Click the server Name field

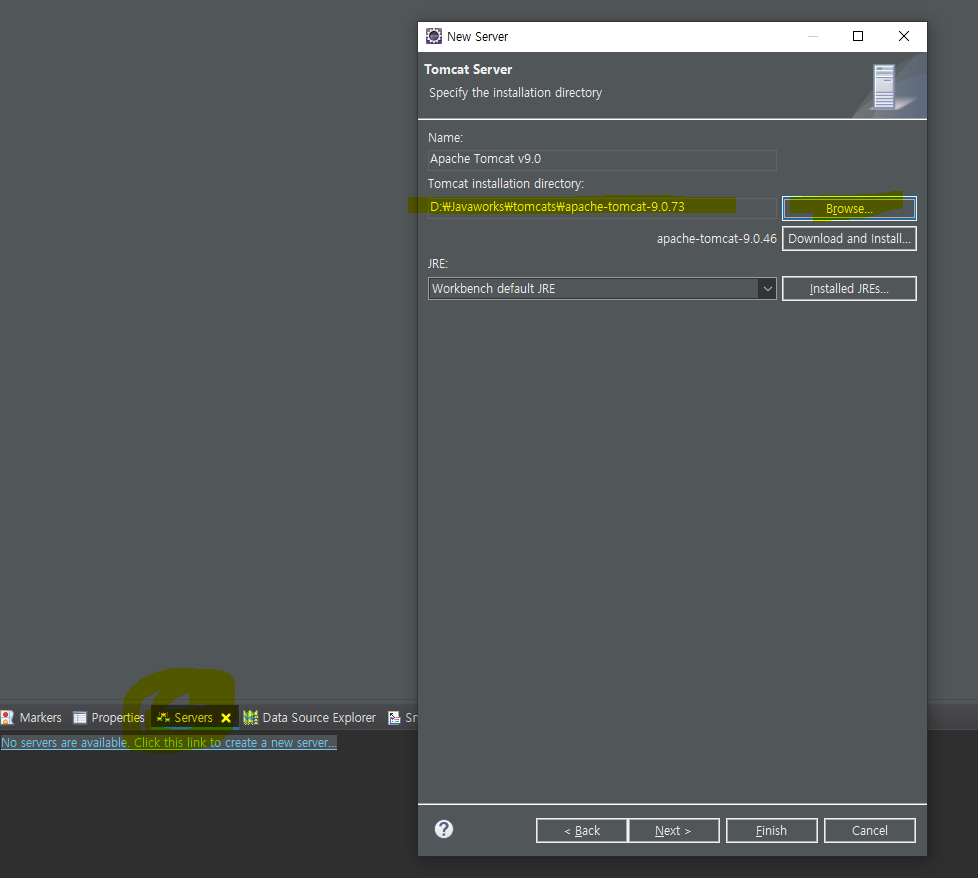(602, 160)
